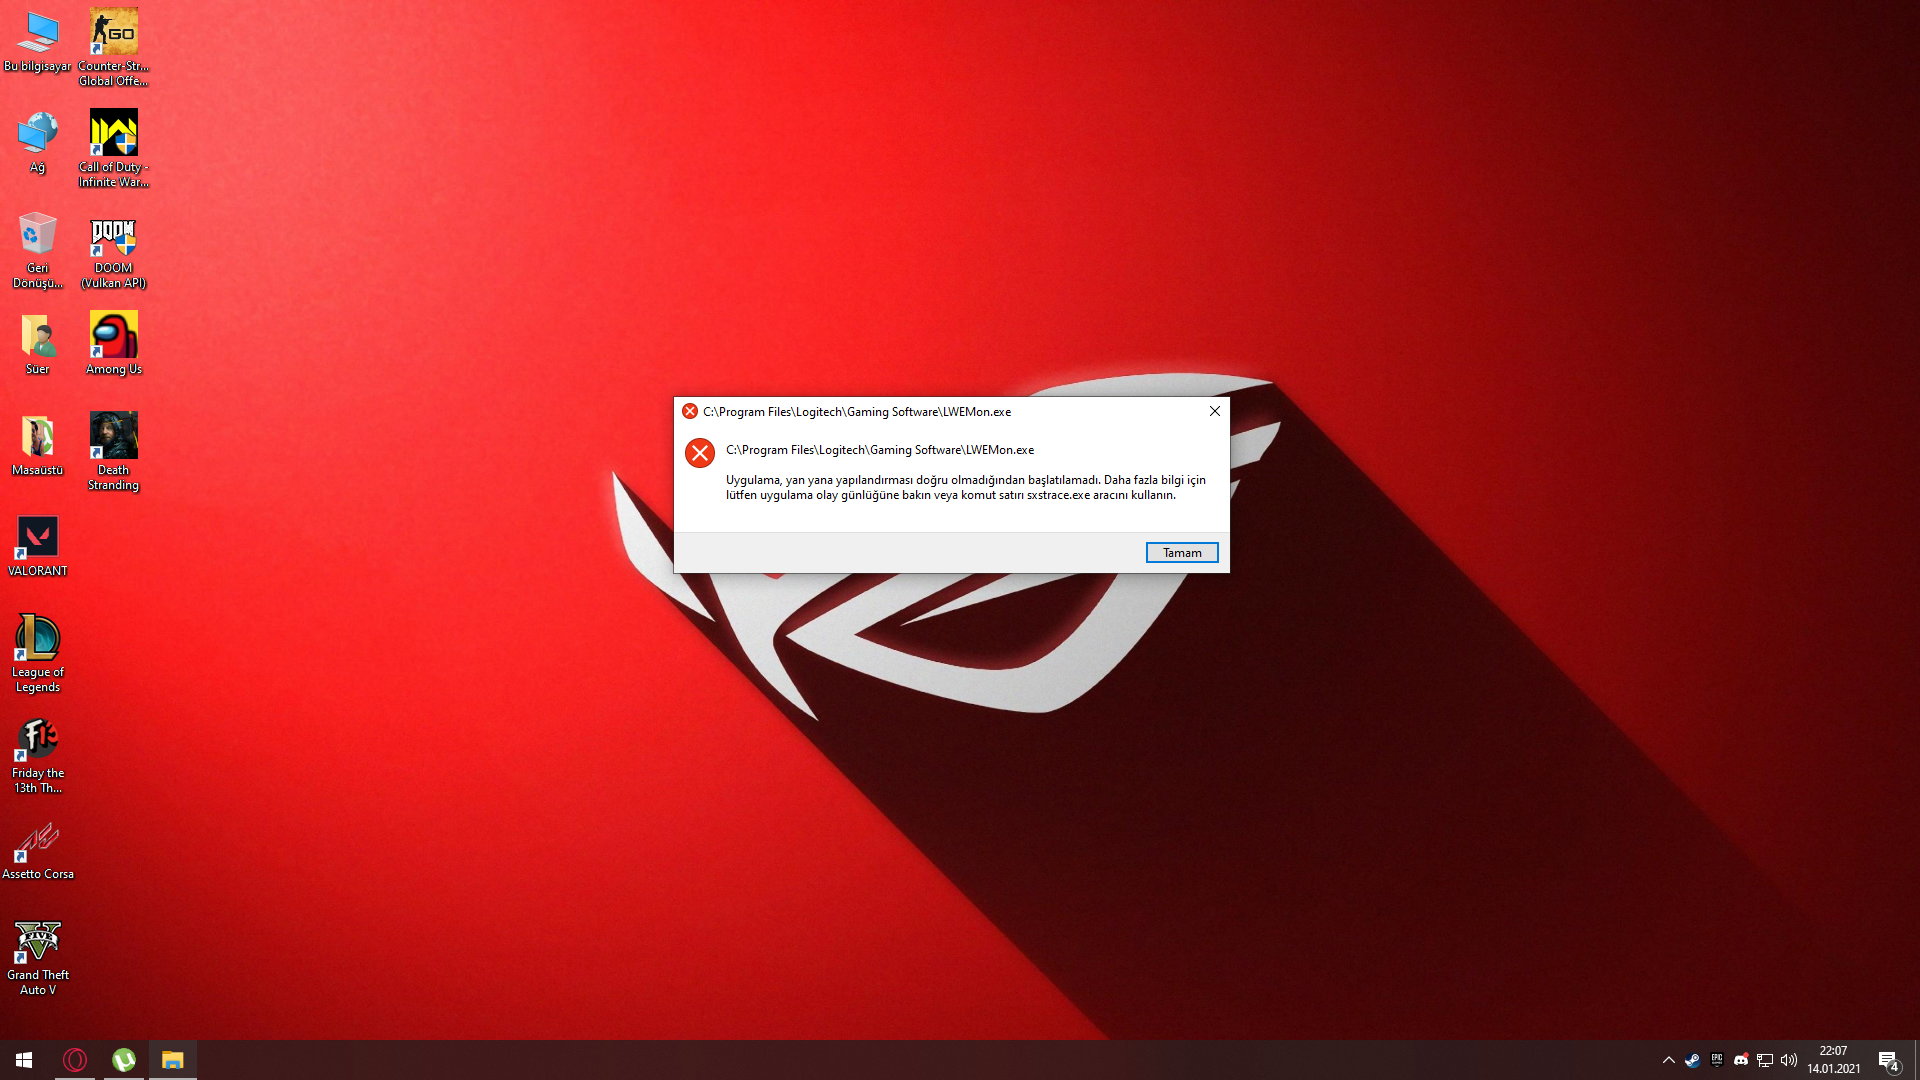This screenshot has width=1920, height=1080.
Task: Select the Geri Dönüşüm recycle bin icon
Action: 38,250
